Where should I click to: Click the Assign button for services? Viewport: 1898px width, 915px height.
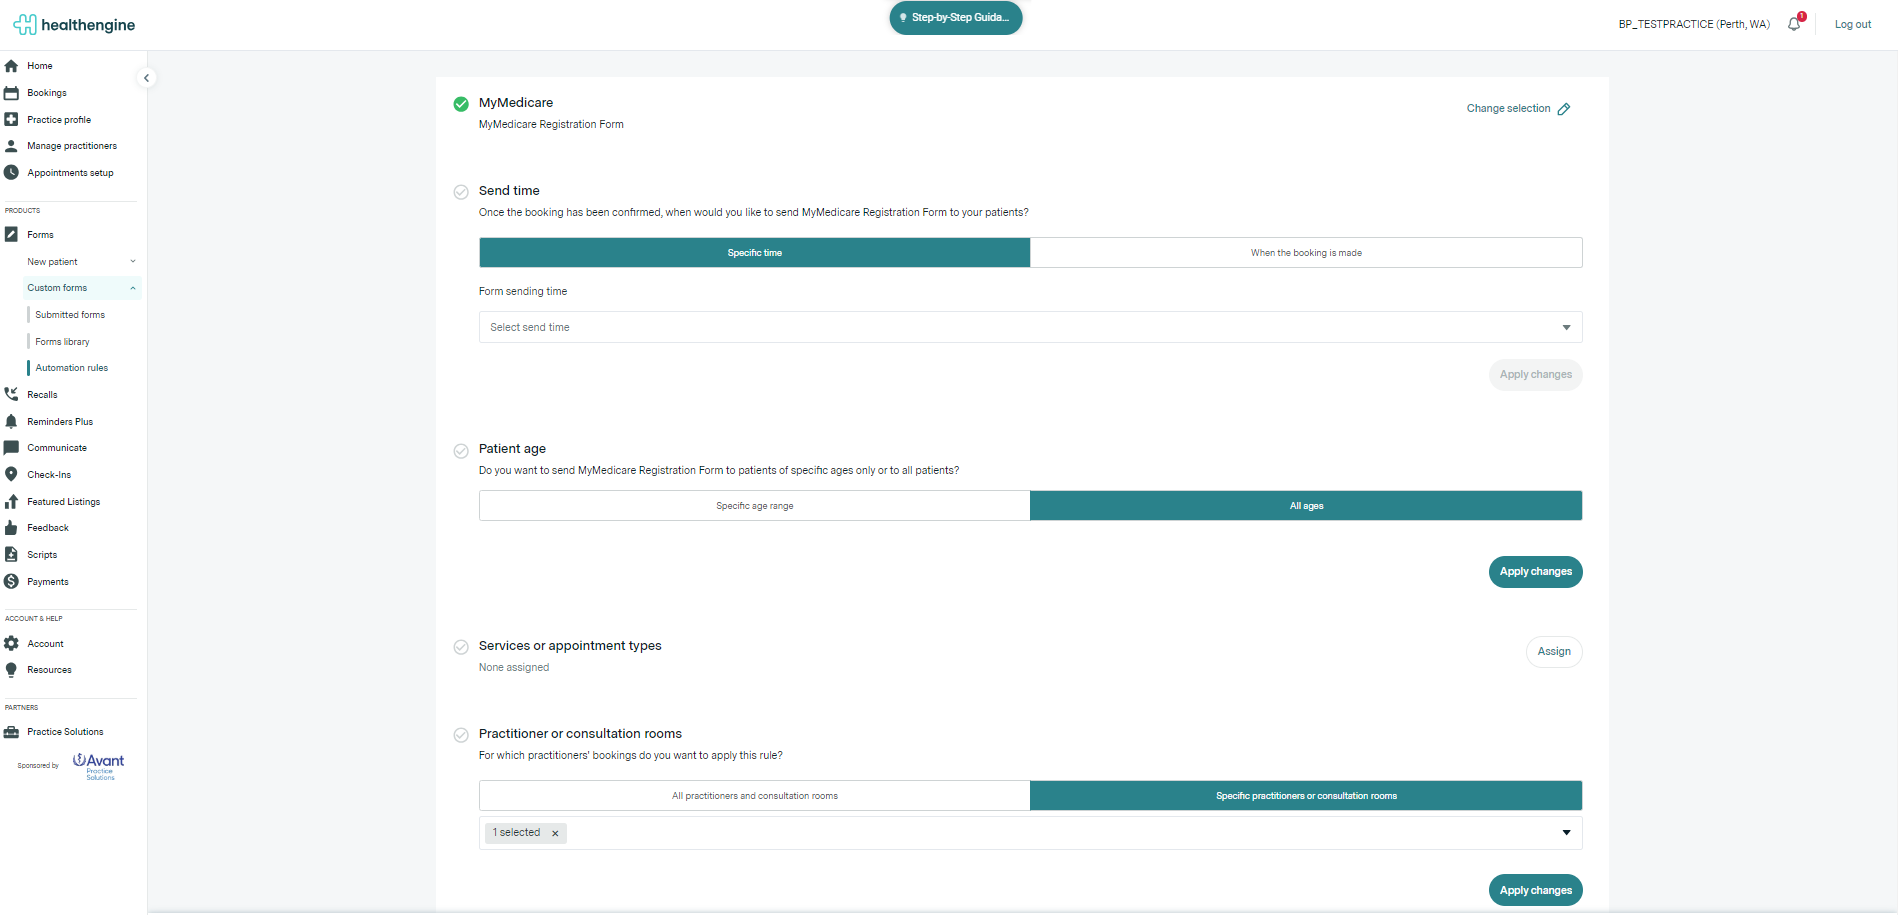tap(1553, 652)
